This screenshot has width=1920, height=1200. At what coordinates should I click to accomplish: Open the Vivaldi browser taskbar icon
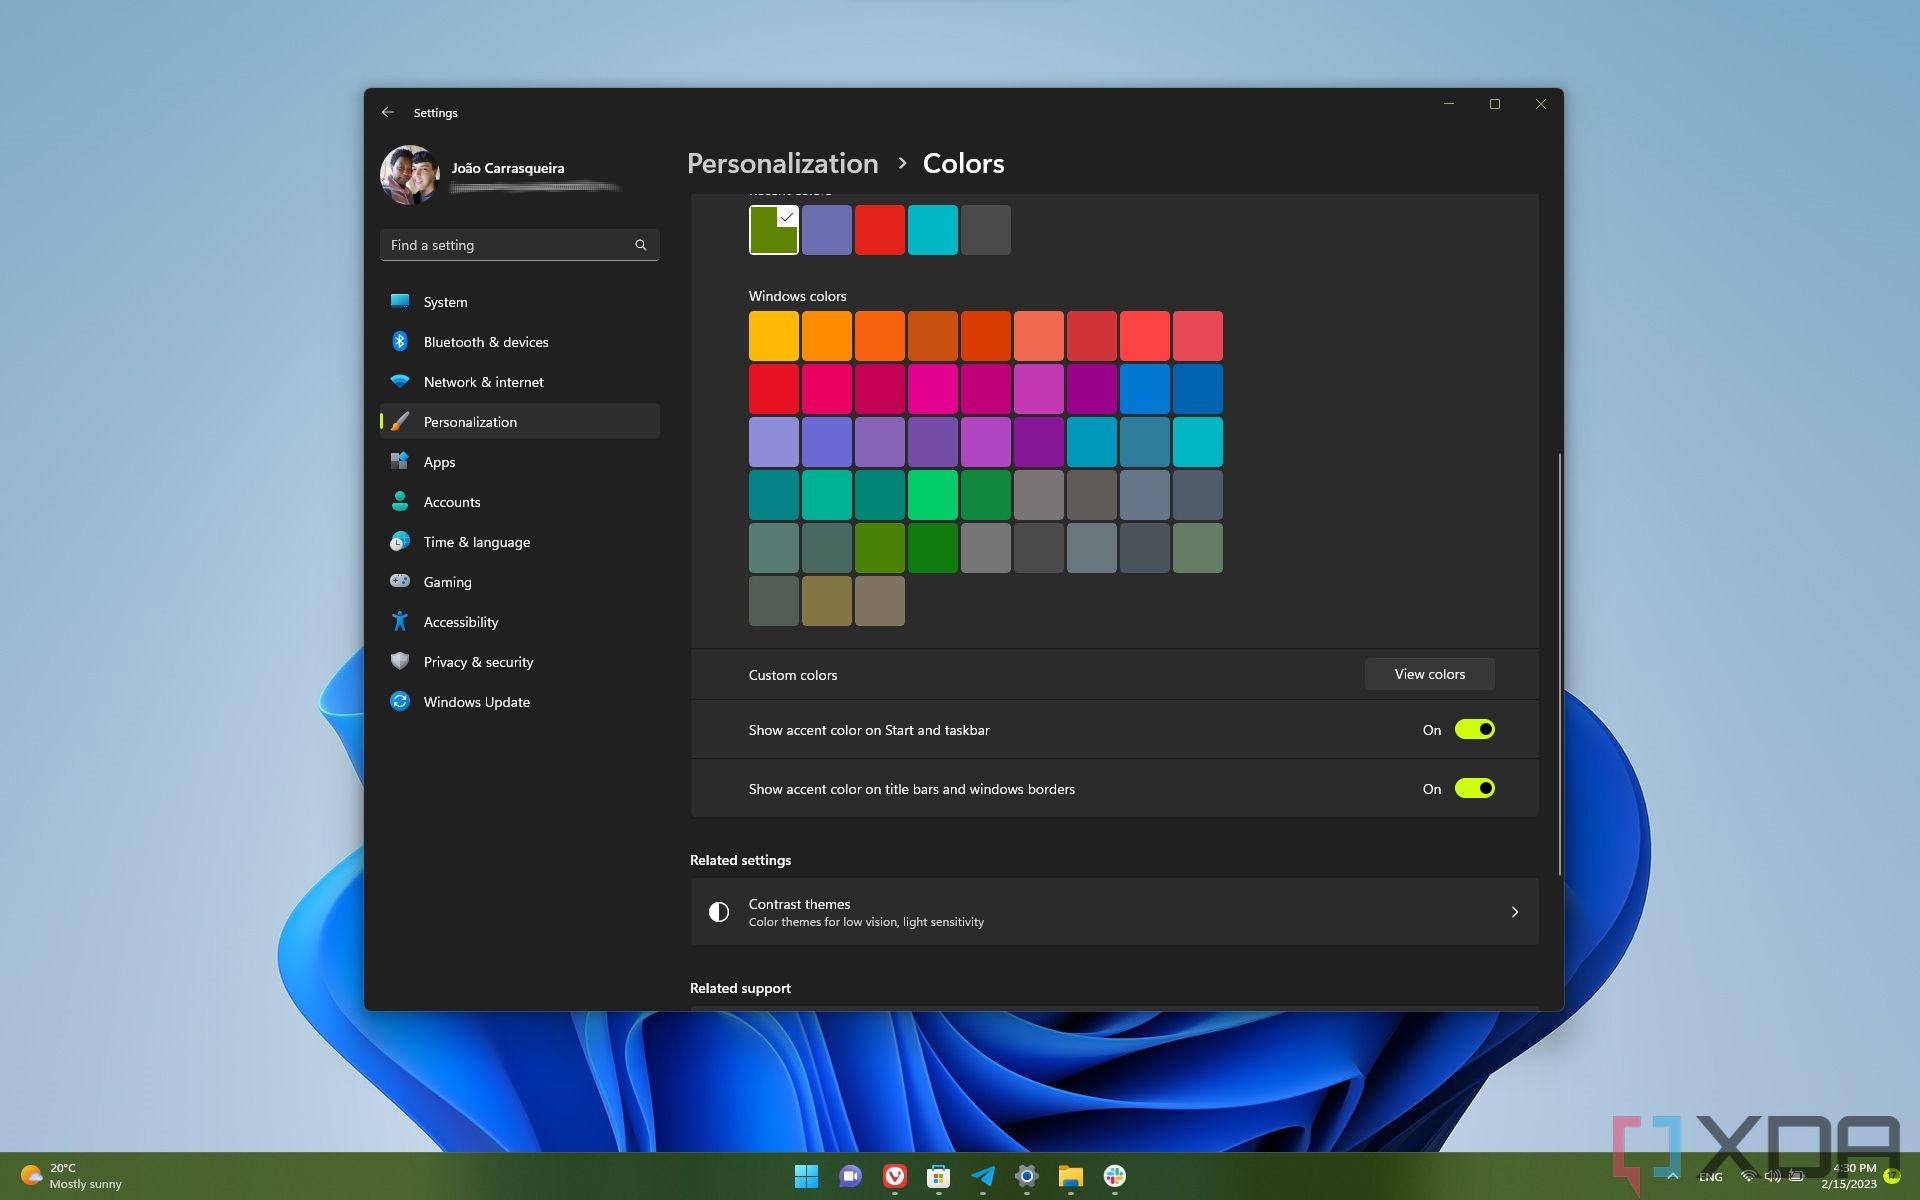tap(895, 1176)
